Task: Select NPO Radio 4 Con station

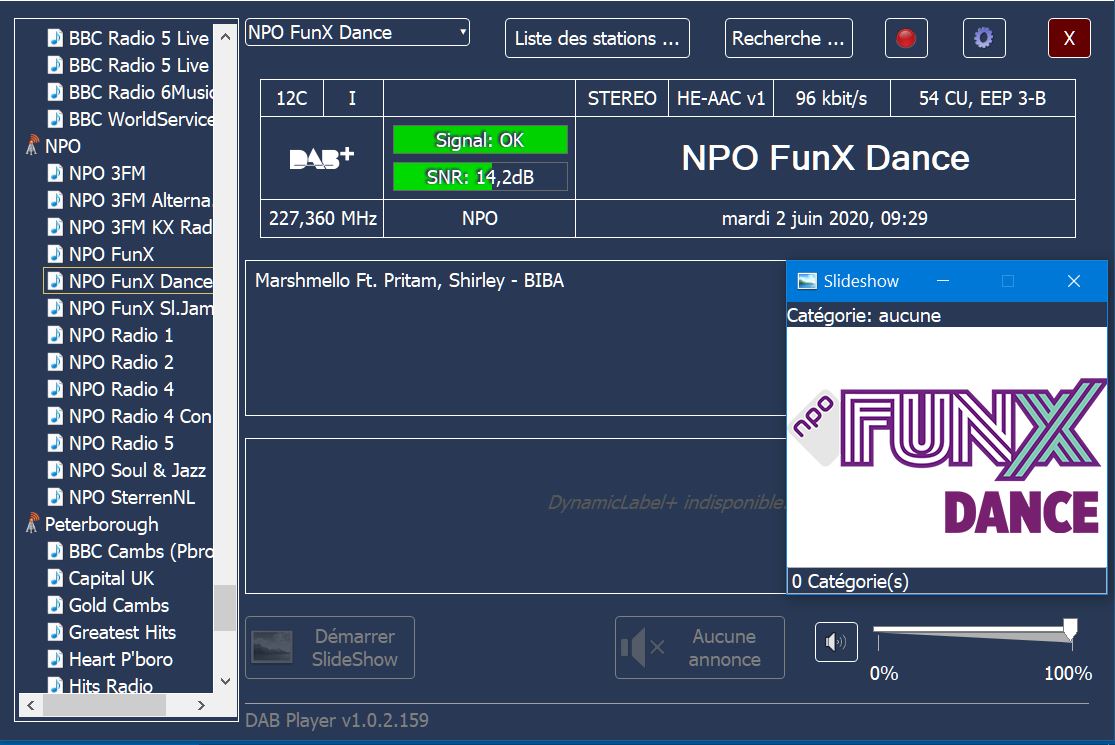Action: point(141,416)
